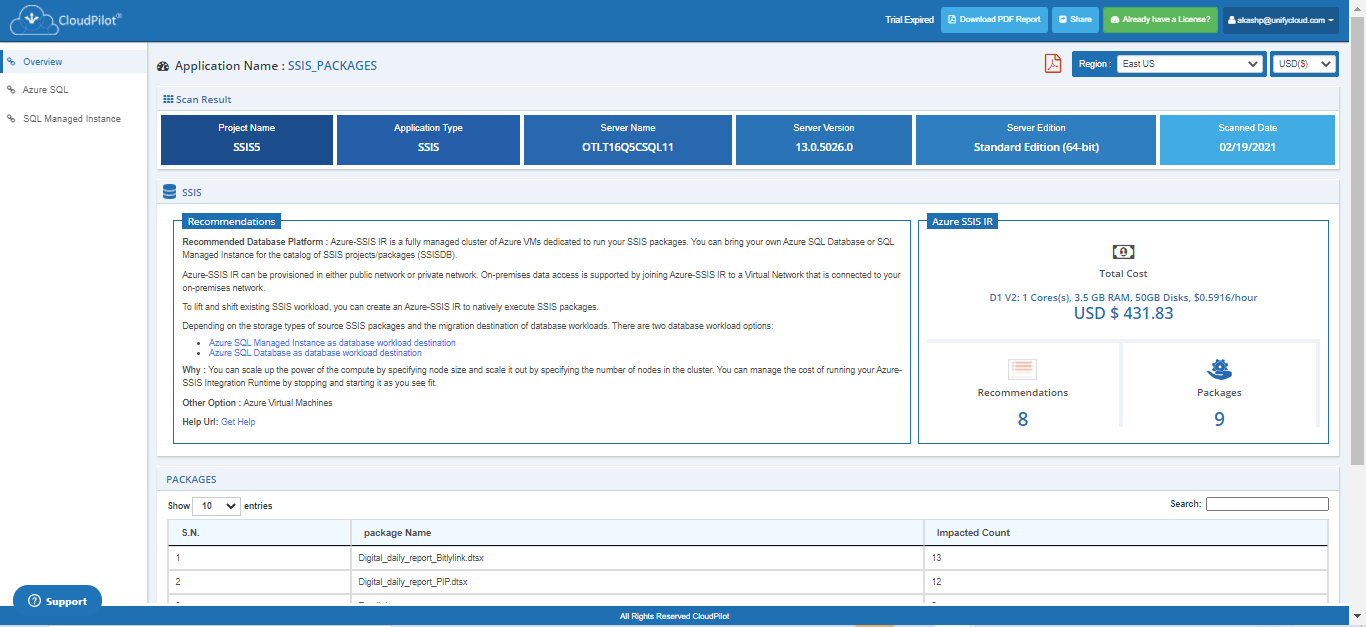Open the Recommendations tile icon

pyautogui.click(x=1022, y=369)
